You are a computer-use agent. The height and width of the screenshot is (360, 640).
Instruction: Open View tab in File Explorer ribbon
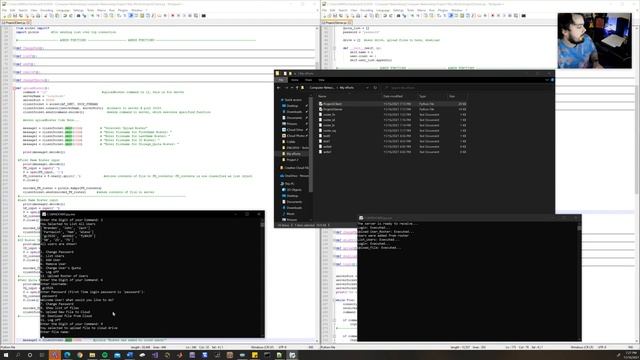(x=321, y=80)
